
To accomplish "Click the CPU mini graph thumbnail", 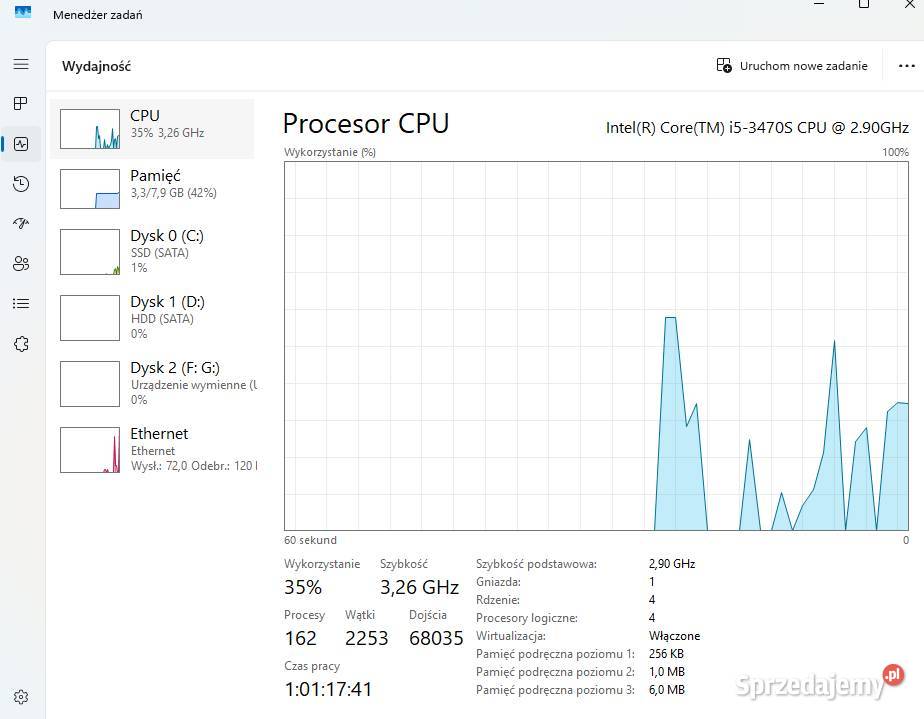I will (x=90, y=128).
